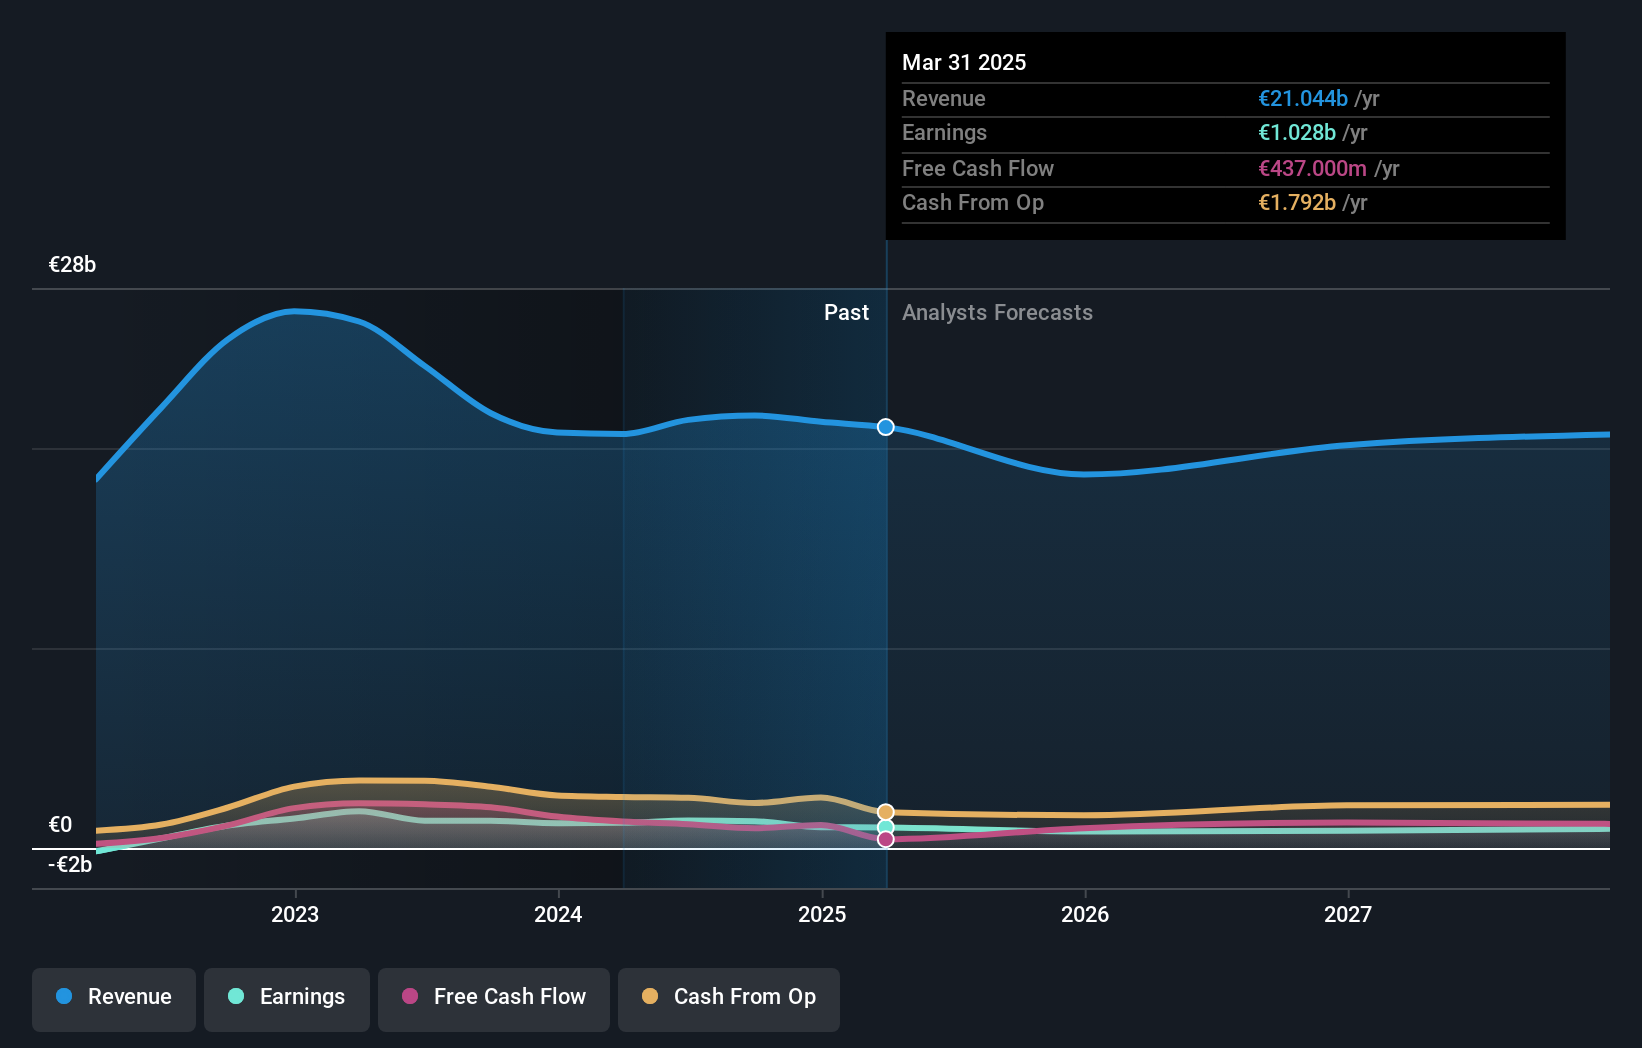Click the 'Revenue' row label in tooltip
The width and height of the screenshot is (1642, 1048).
tap(944, 99)
